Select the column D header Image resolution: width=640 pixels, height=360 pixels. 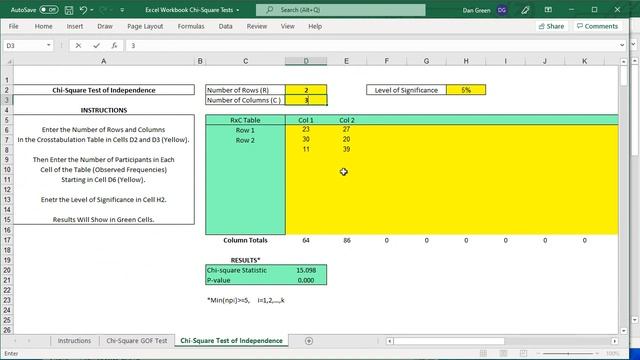click(306, 61)
